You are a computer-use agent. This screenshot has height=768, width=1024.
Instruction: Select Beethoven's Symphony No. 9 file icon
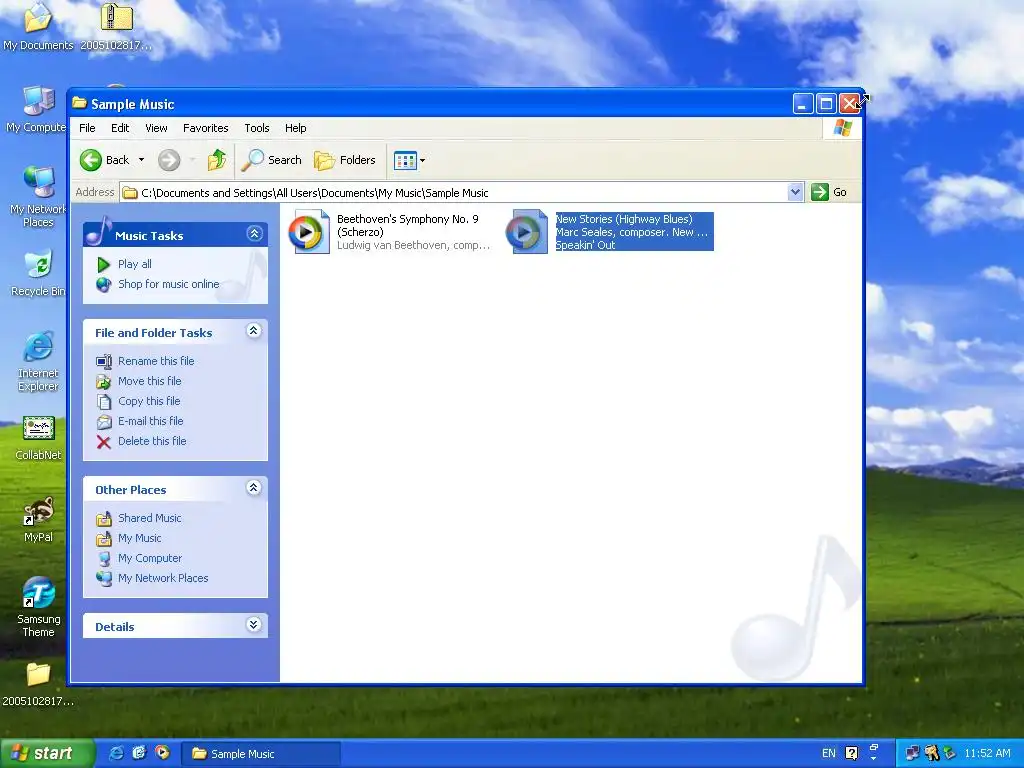309,231
